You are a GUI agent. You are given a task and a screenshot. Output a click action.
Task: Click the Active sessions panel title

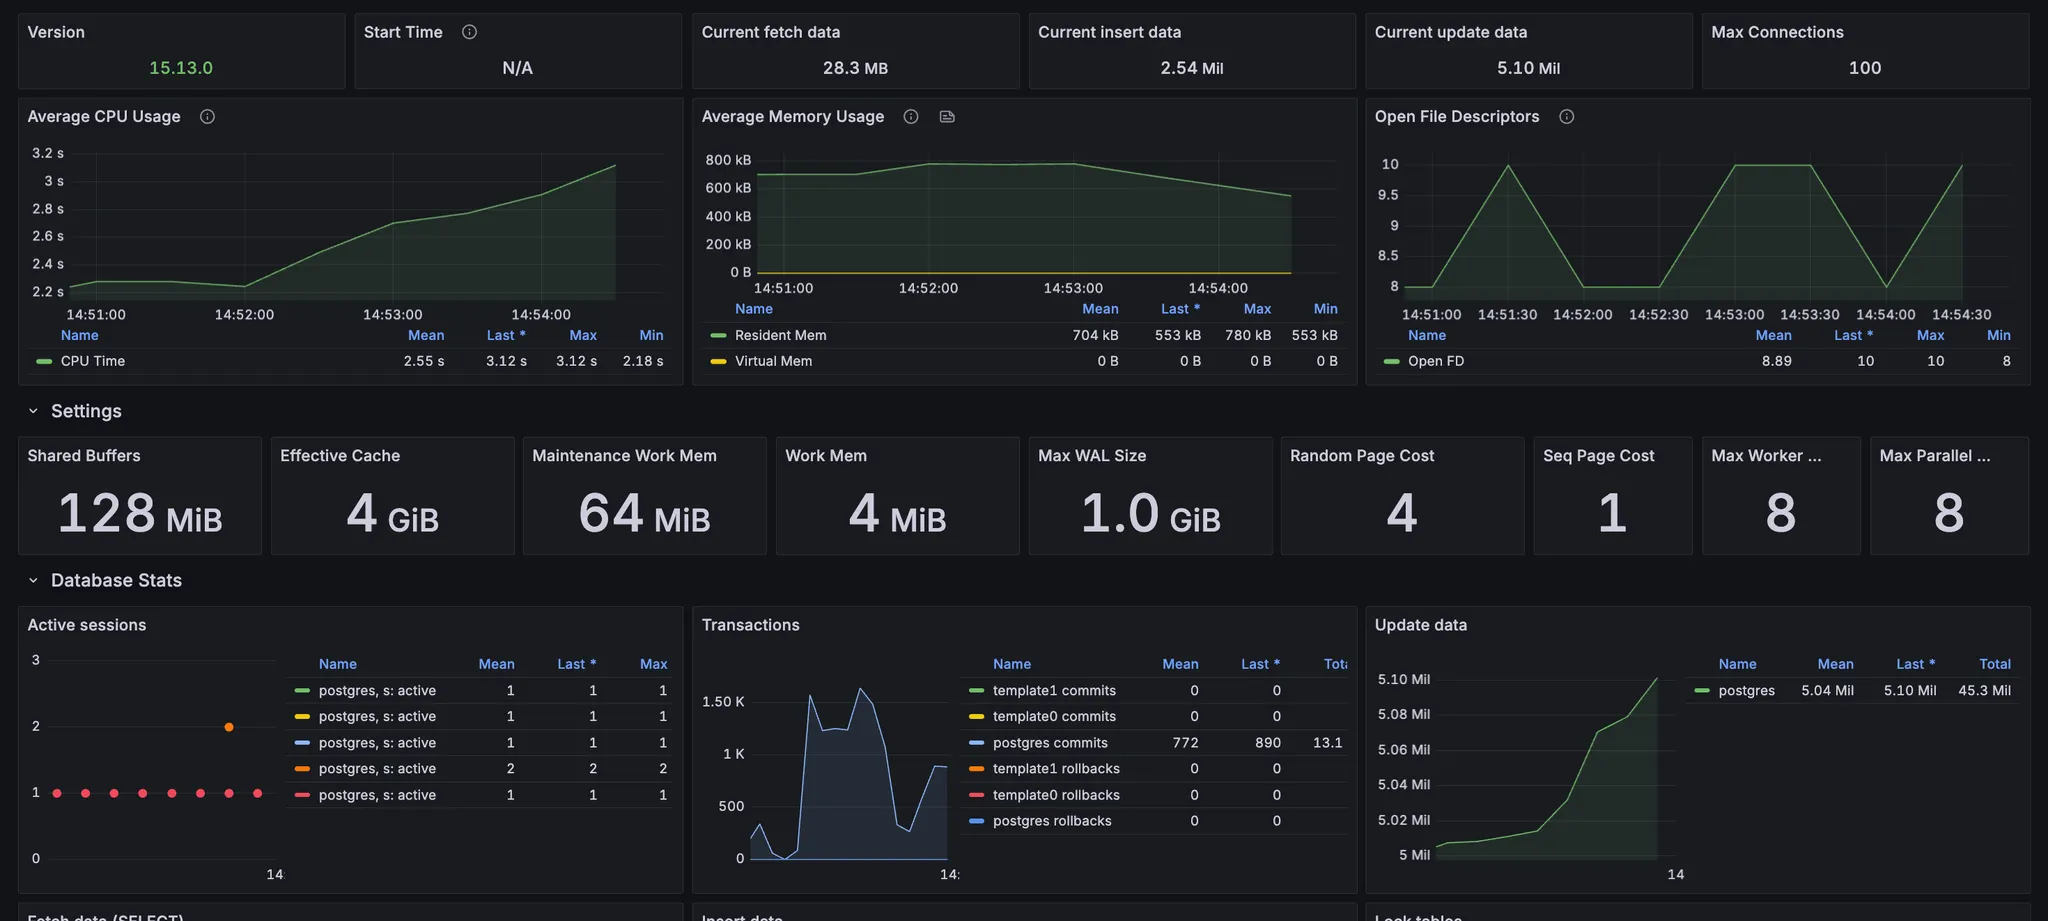87,625
